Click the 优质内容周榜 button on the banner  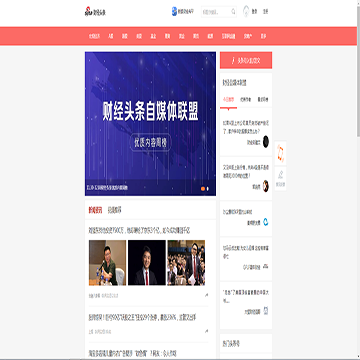150,143
